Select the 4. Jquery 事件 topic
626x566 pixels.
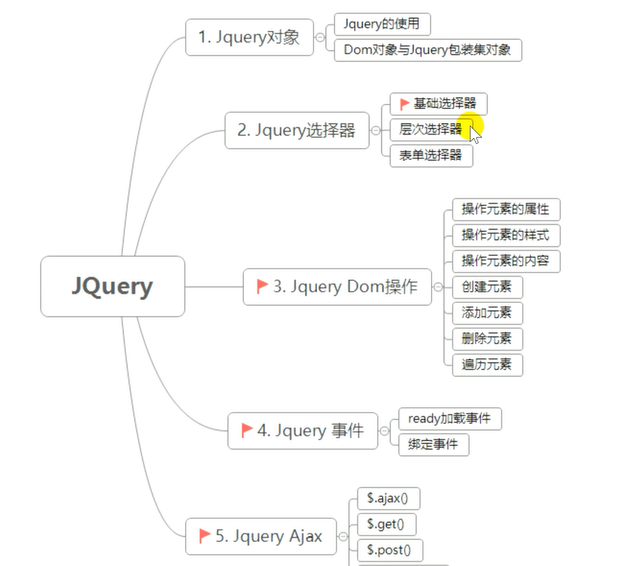point(303,431)
